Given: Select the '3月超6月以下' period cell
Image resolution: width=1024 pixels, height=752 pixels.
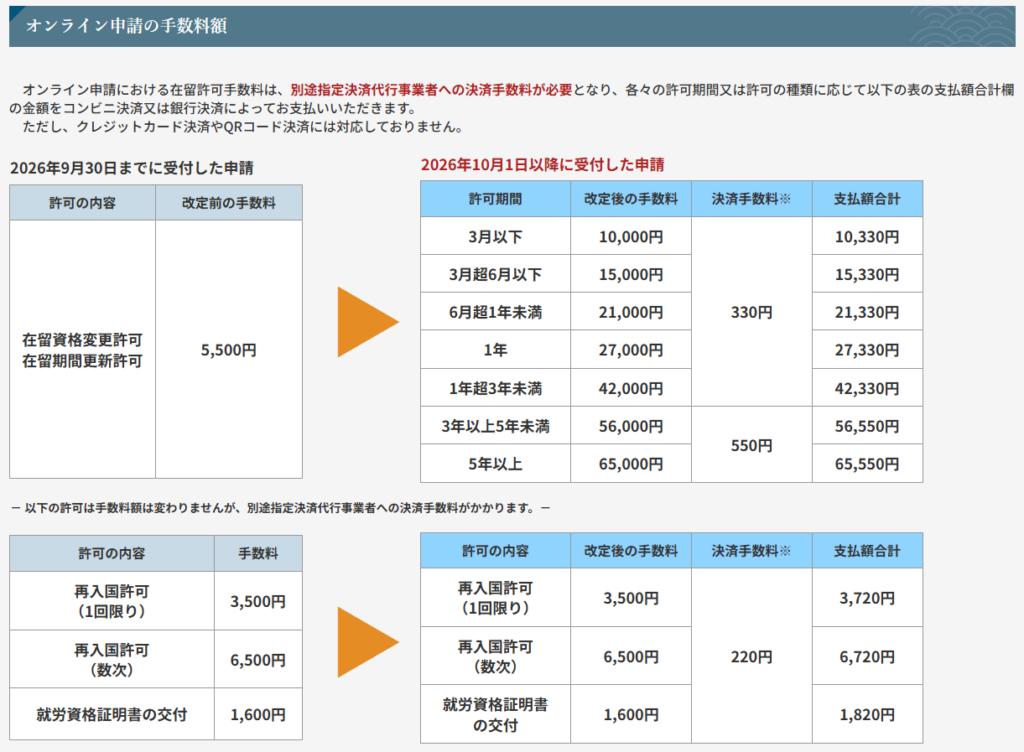Looking at the screenshot, I should (x=495, y=274).
